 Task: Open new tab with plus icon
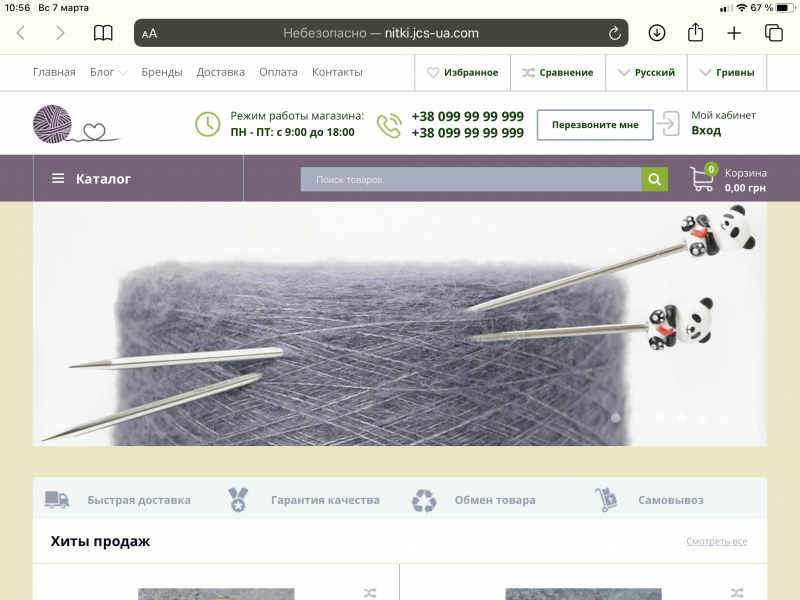(x=734, y=33)
